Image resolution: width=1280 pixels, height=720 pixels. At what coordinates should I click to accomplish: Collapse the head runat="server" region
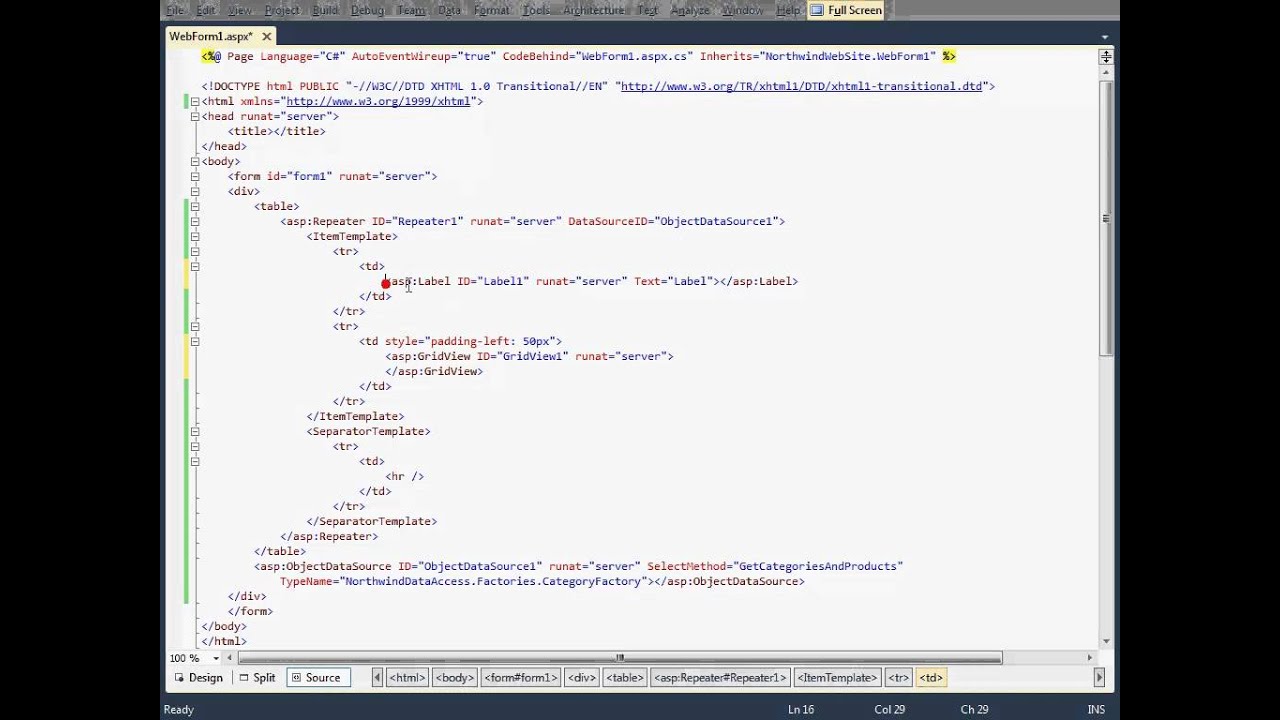(x=195, y=116)
